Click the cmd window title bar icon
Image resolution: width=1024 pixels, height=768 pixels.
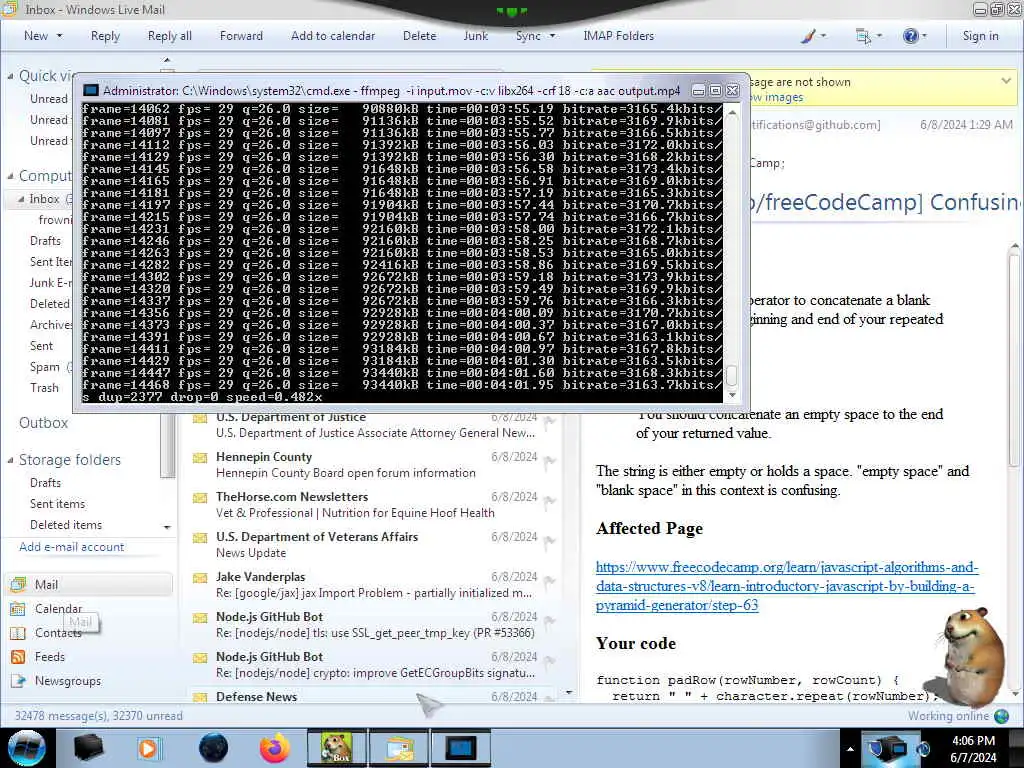[x=91, y=90]
